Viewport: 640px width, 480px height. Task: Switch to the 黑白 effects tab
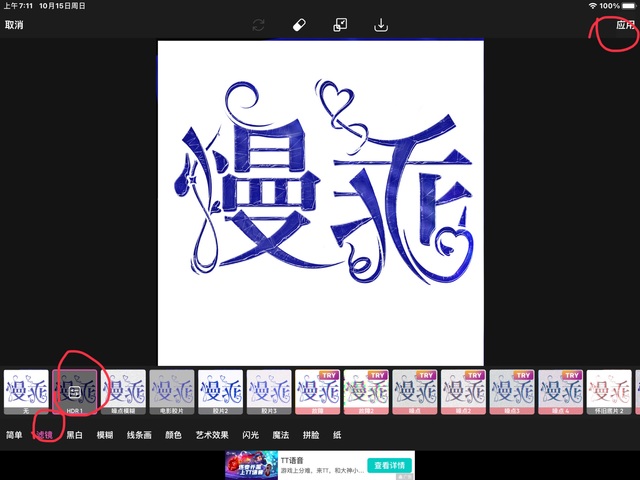click(x=75, y=435)
